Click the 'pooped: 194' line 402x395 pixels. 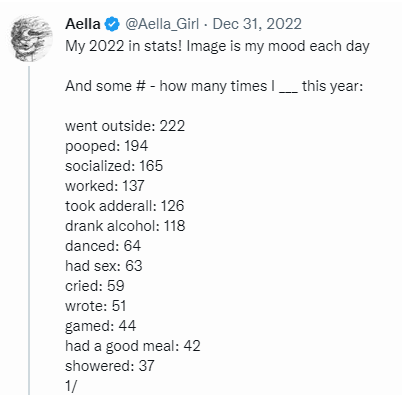pos(107,146)
